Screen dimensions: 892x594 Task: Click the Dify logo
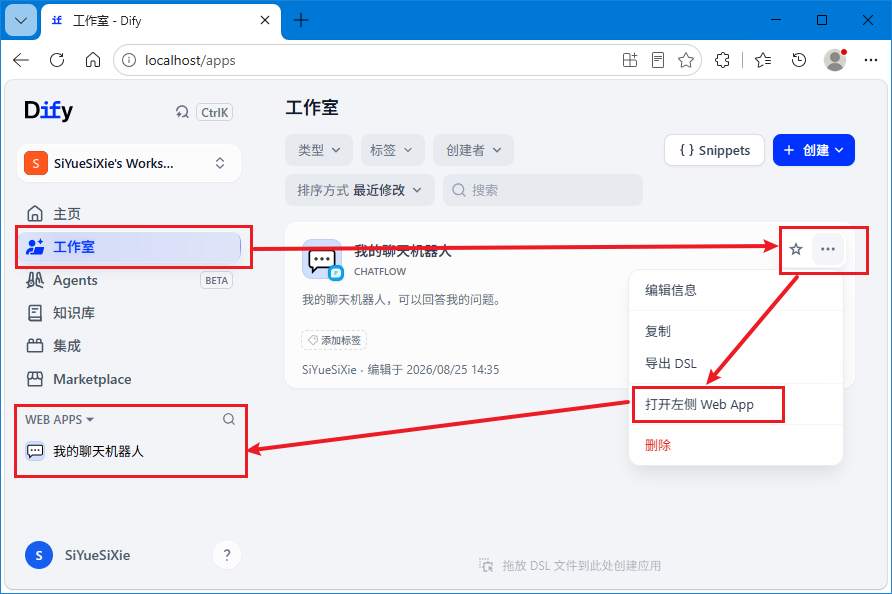(48, 110)
